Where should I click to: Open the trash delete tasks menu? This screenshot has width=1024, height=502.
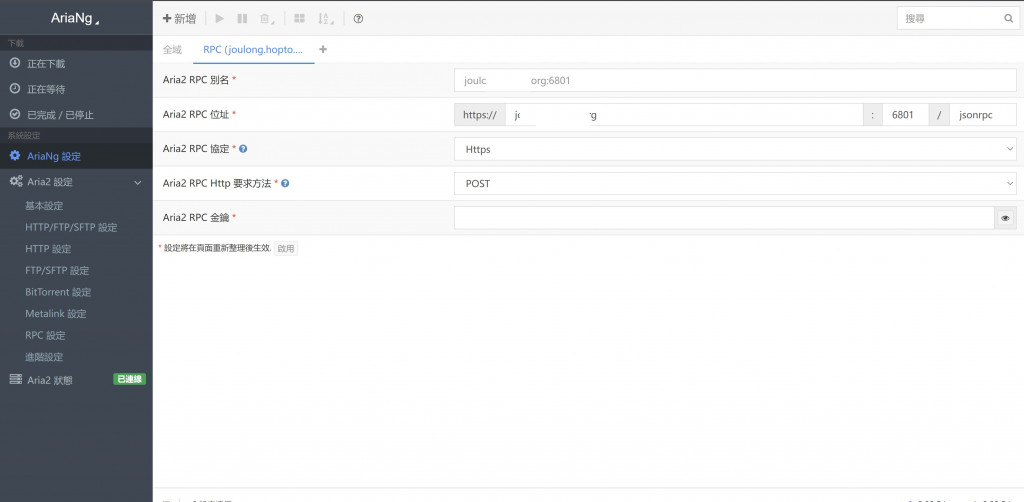tap(266, 19)
